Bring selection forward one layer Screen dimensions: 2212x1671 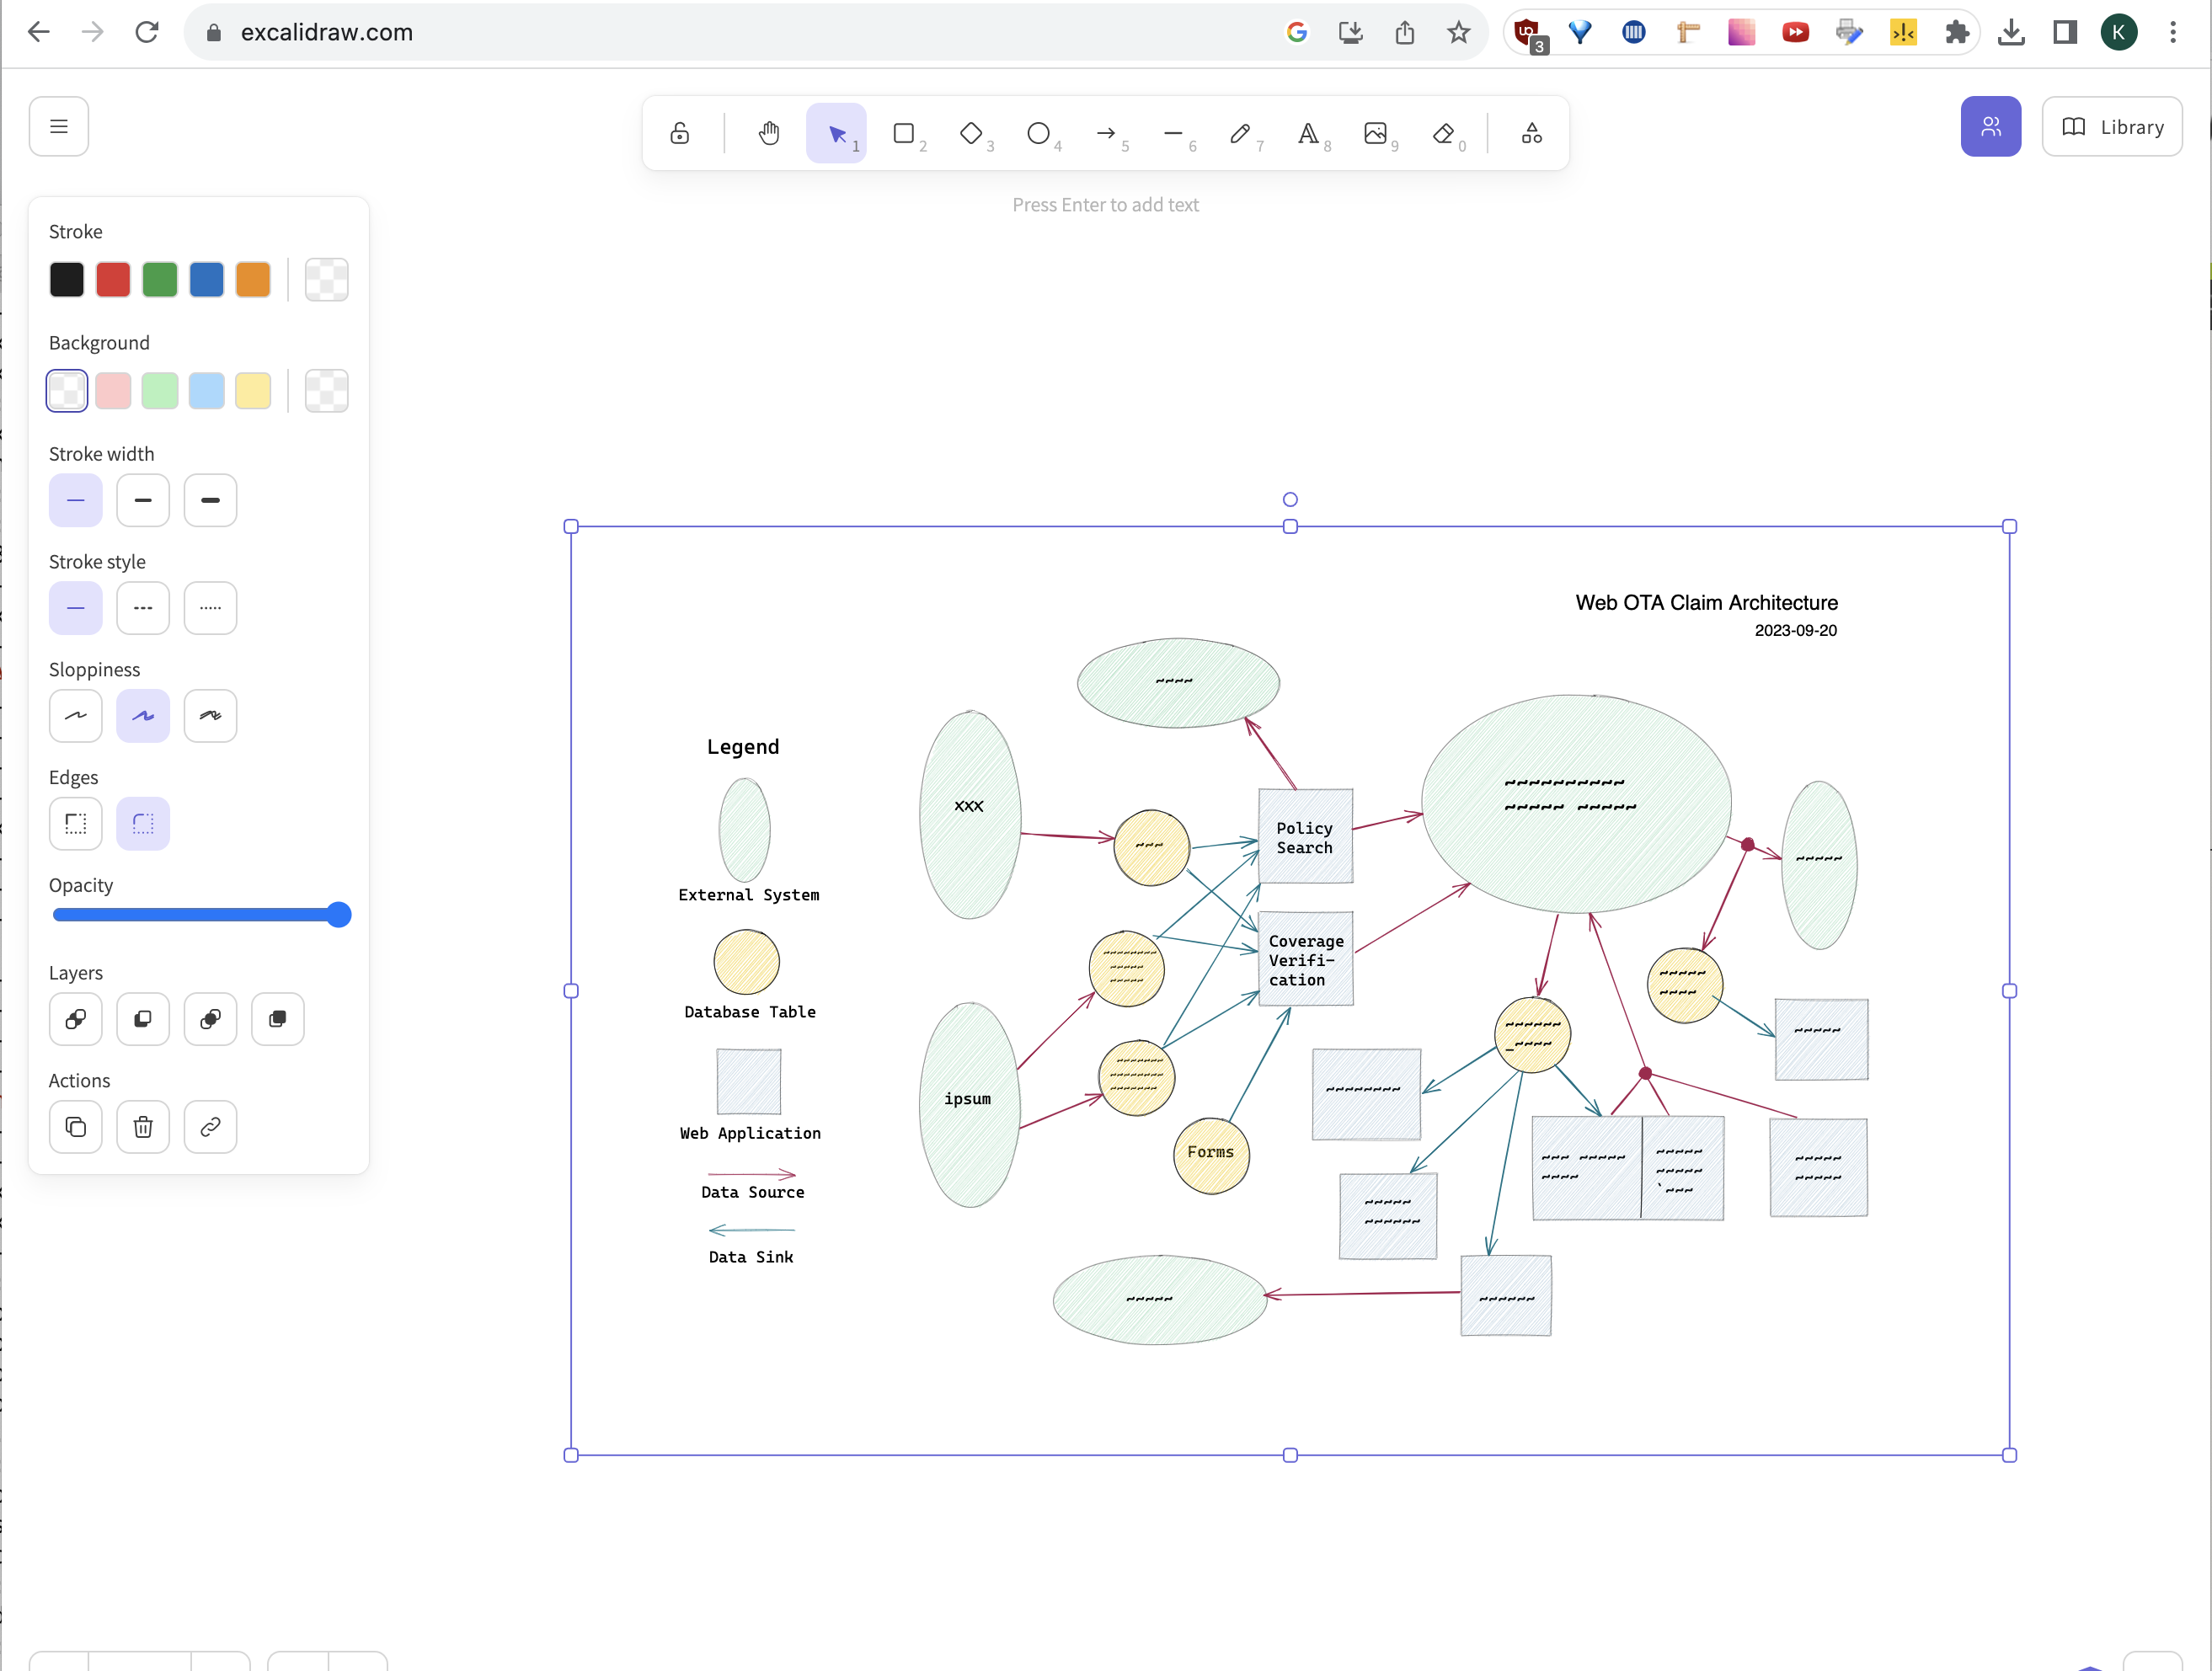pos(210,1019)
